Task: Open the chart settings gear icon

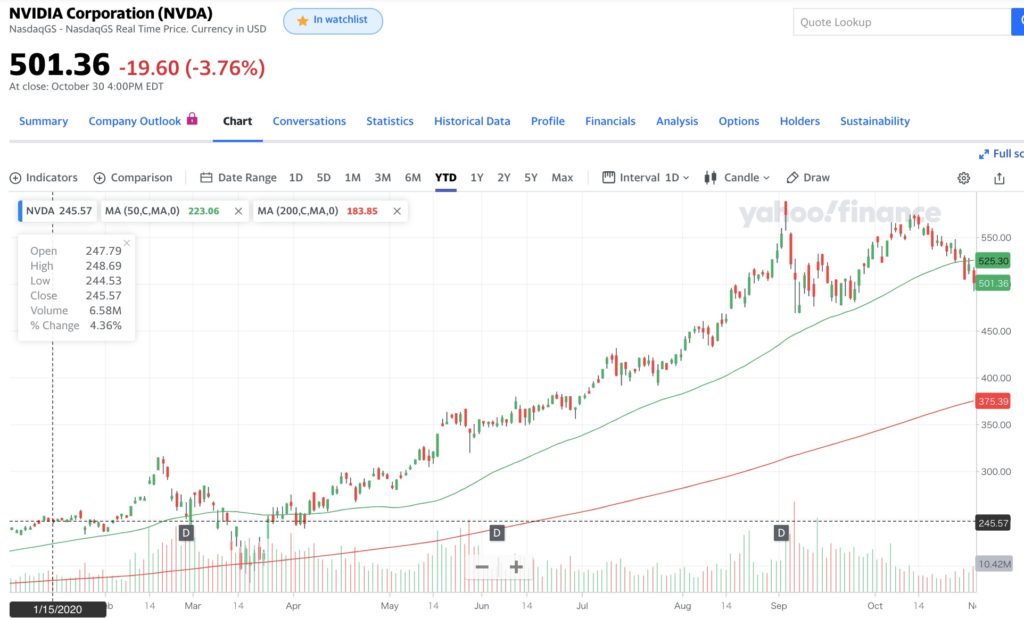Action: [x=963, y=178]
